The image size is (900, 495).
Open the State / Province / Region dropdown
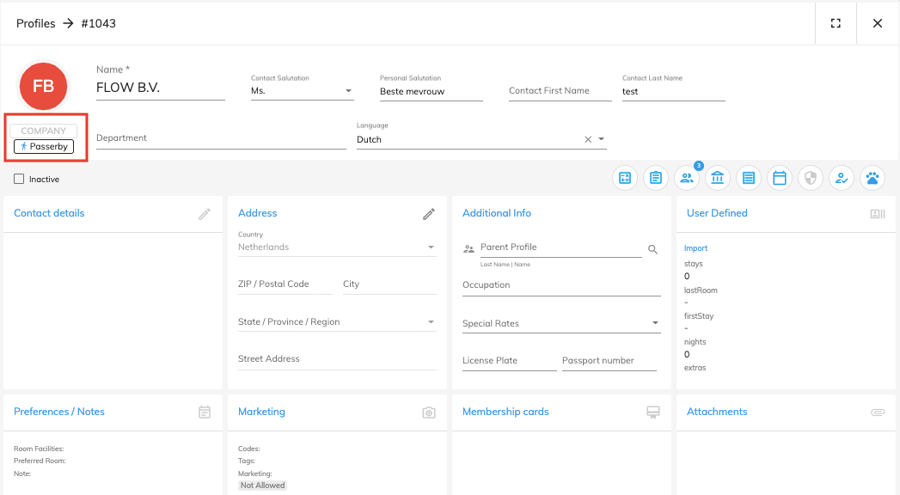click(431, 322)
